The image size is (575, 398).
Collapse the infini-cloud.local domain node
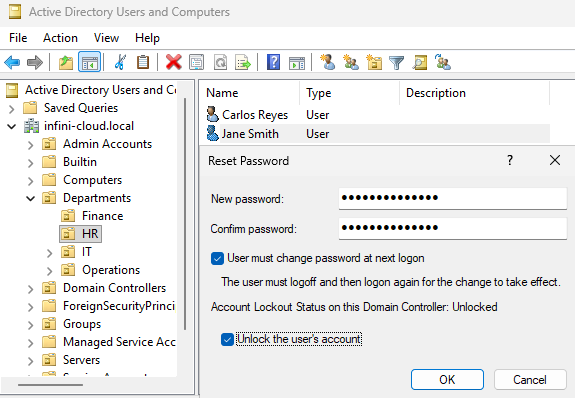pos(12,127)
